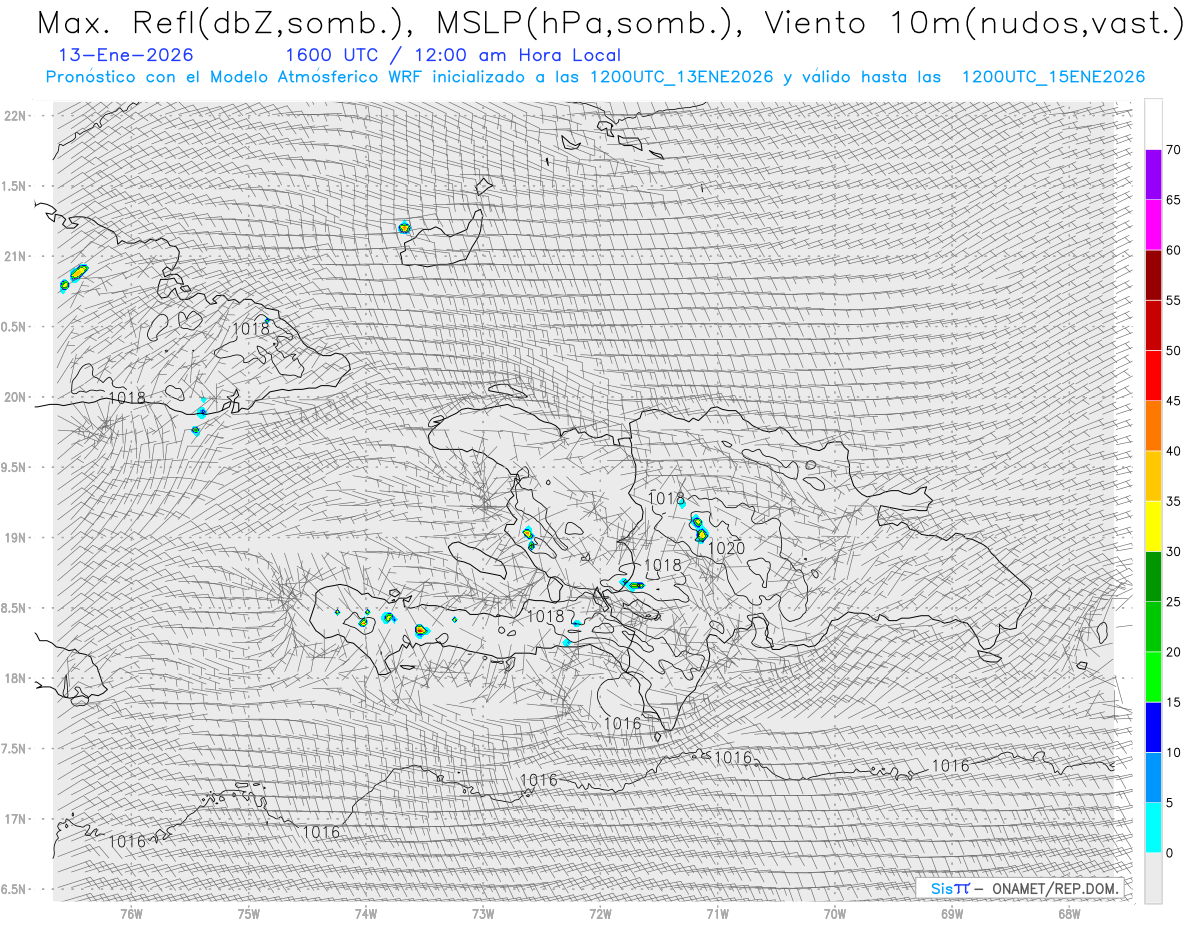
Task: Click the colorbar label 0
Action: 1170,852
